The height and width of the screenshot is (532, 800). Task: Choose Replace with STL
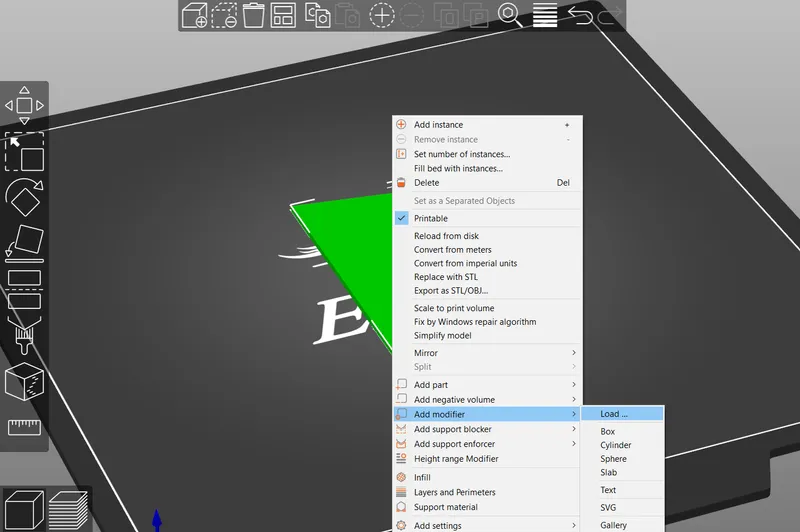click(x=487, y=277)
